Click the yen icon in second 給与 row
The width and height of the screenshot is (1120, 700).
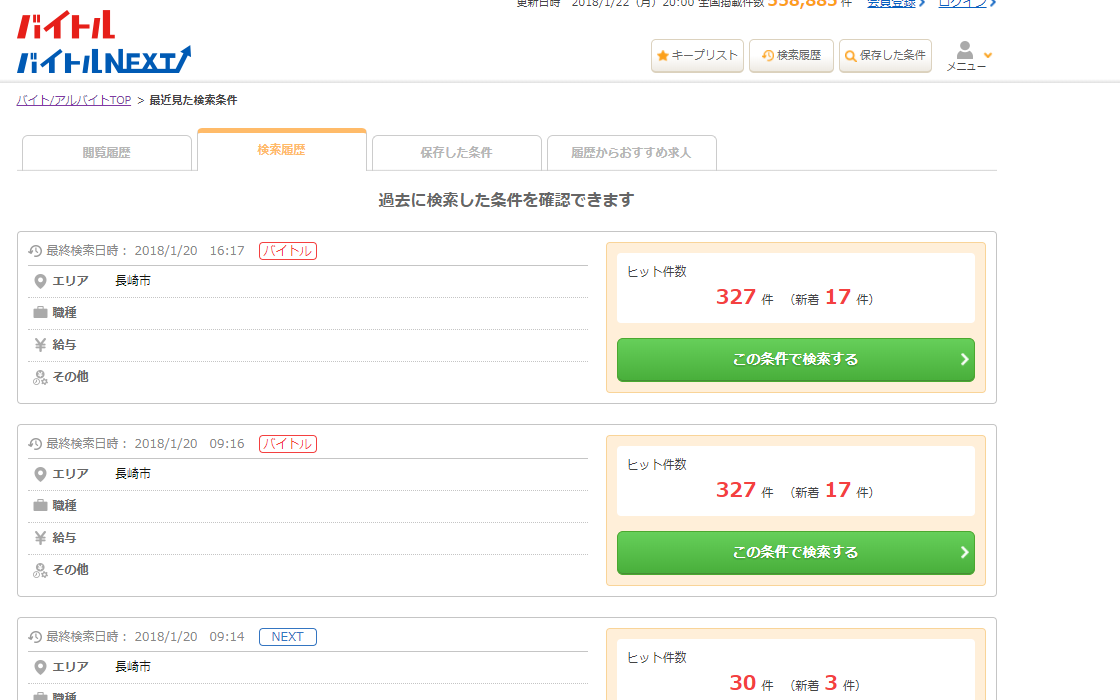click(x=40, y=538)
